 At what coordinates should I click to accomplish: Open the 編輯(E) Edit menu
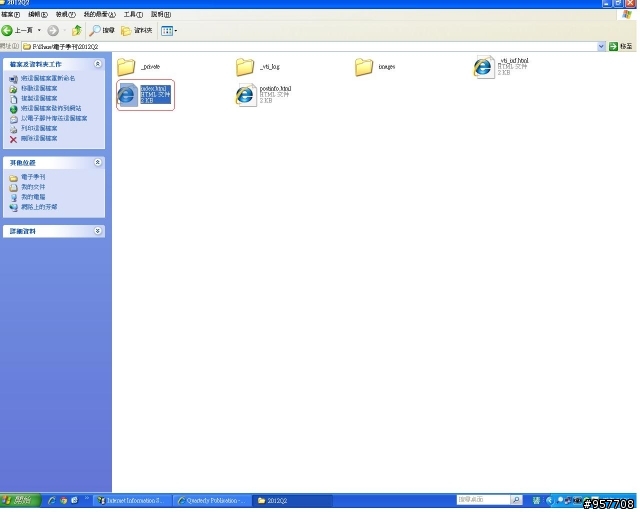(x=38, y=15)
